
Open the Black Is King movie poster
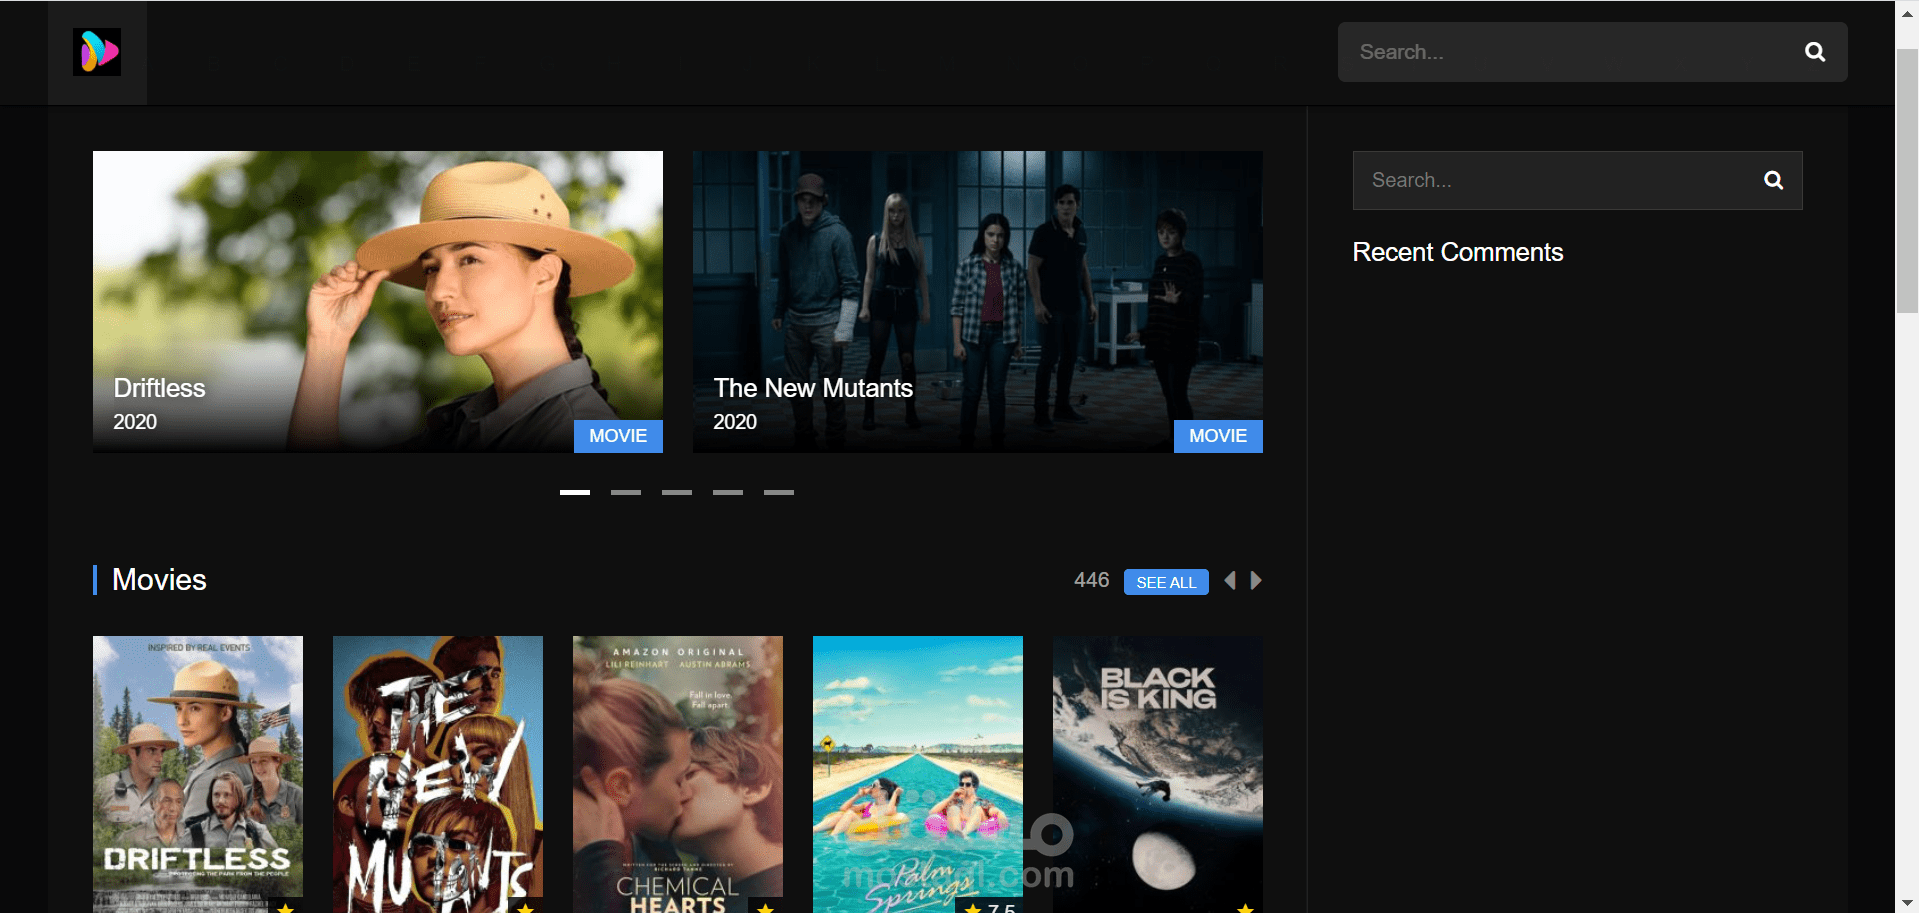(x=1158, y=774)
